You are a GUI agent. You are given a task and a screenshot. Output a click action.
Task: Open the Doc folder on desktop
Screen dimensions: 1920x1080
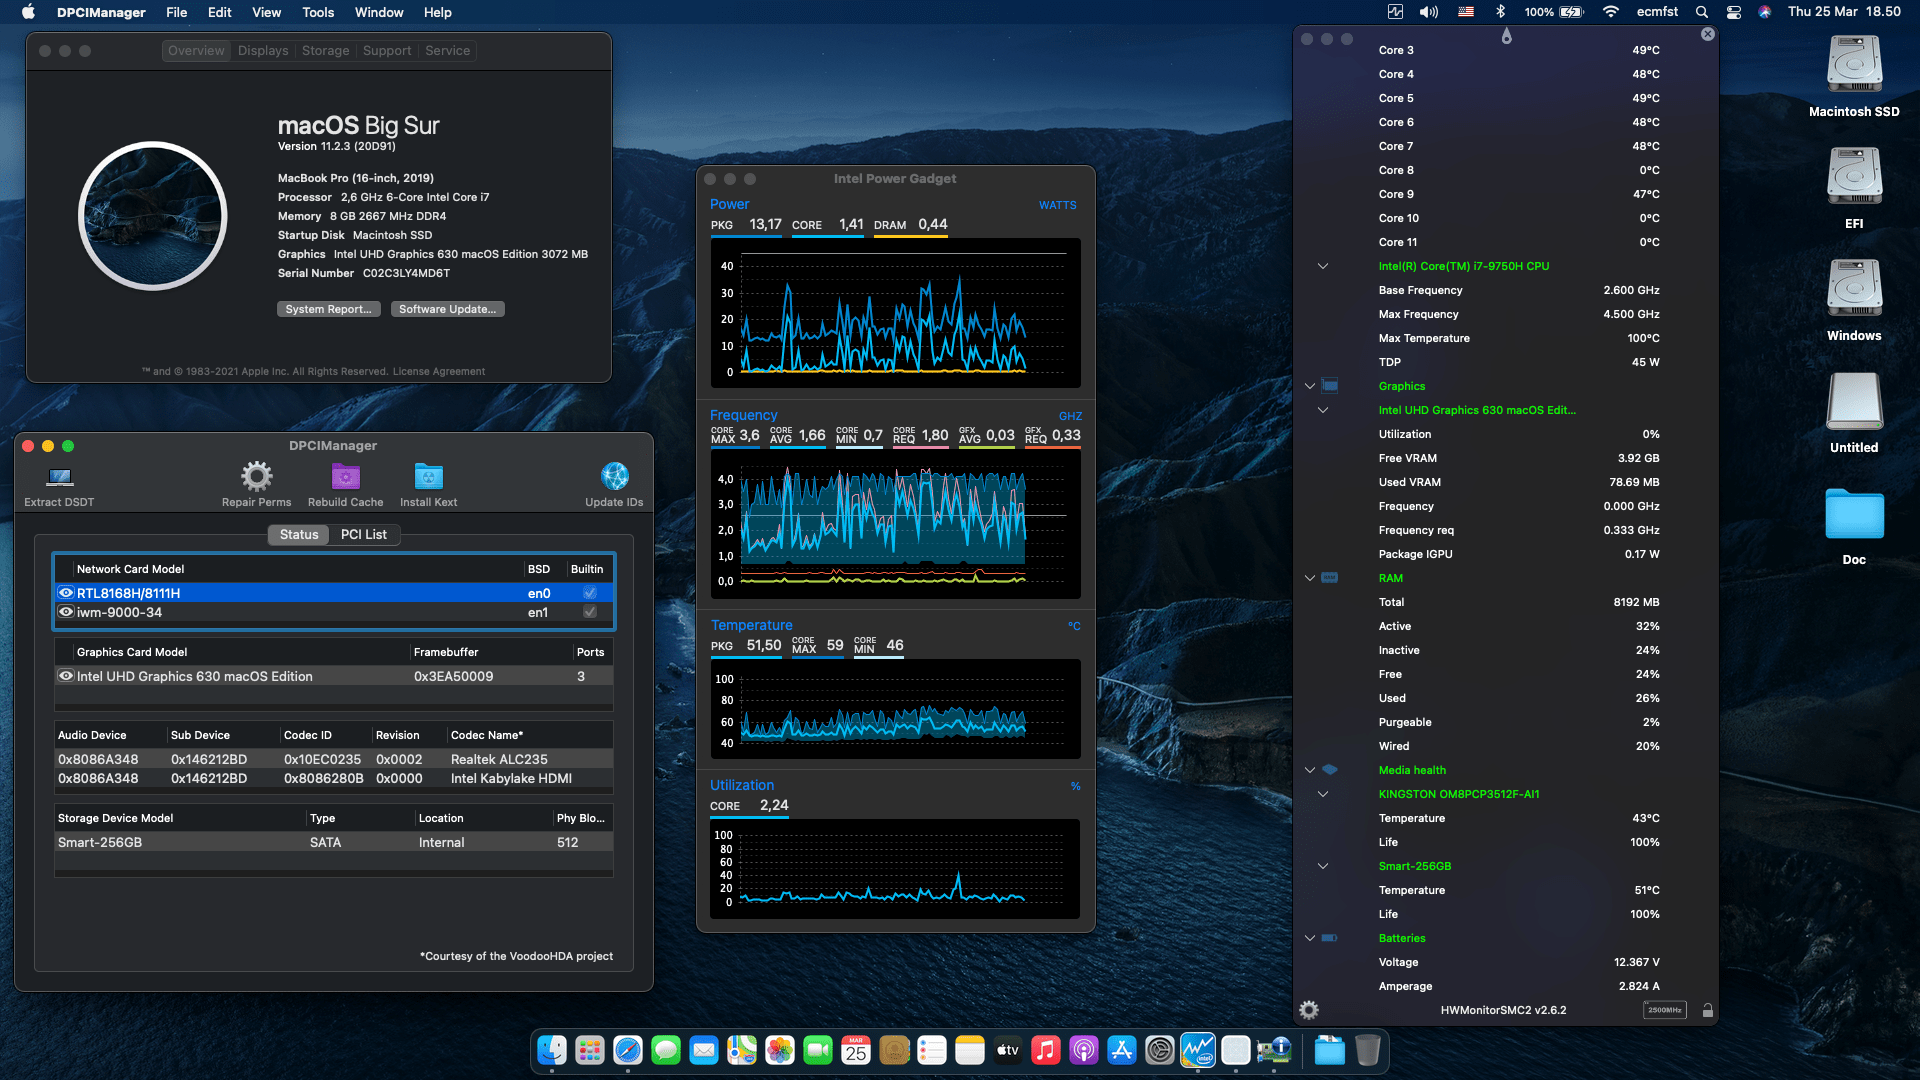pos(1854,514)
